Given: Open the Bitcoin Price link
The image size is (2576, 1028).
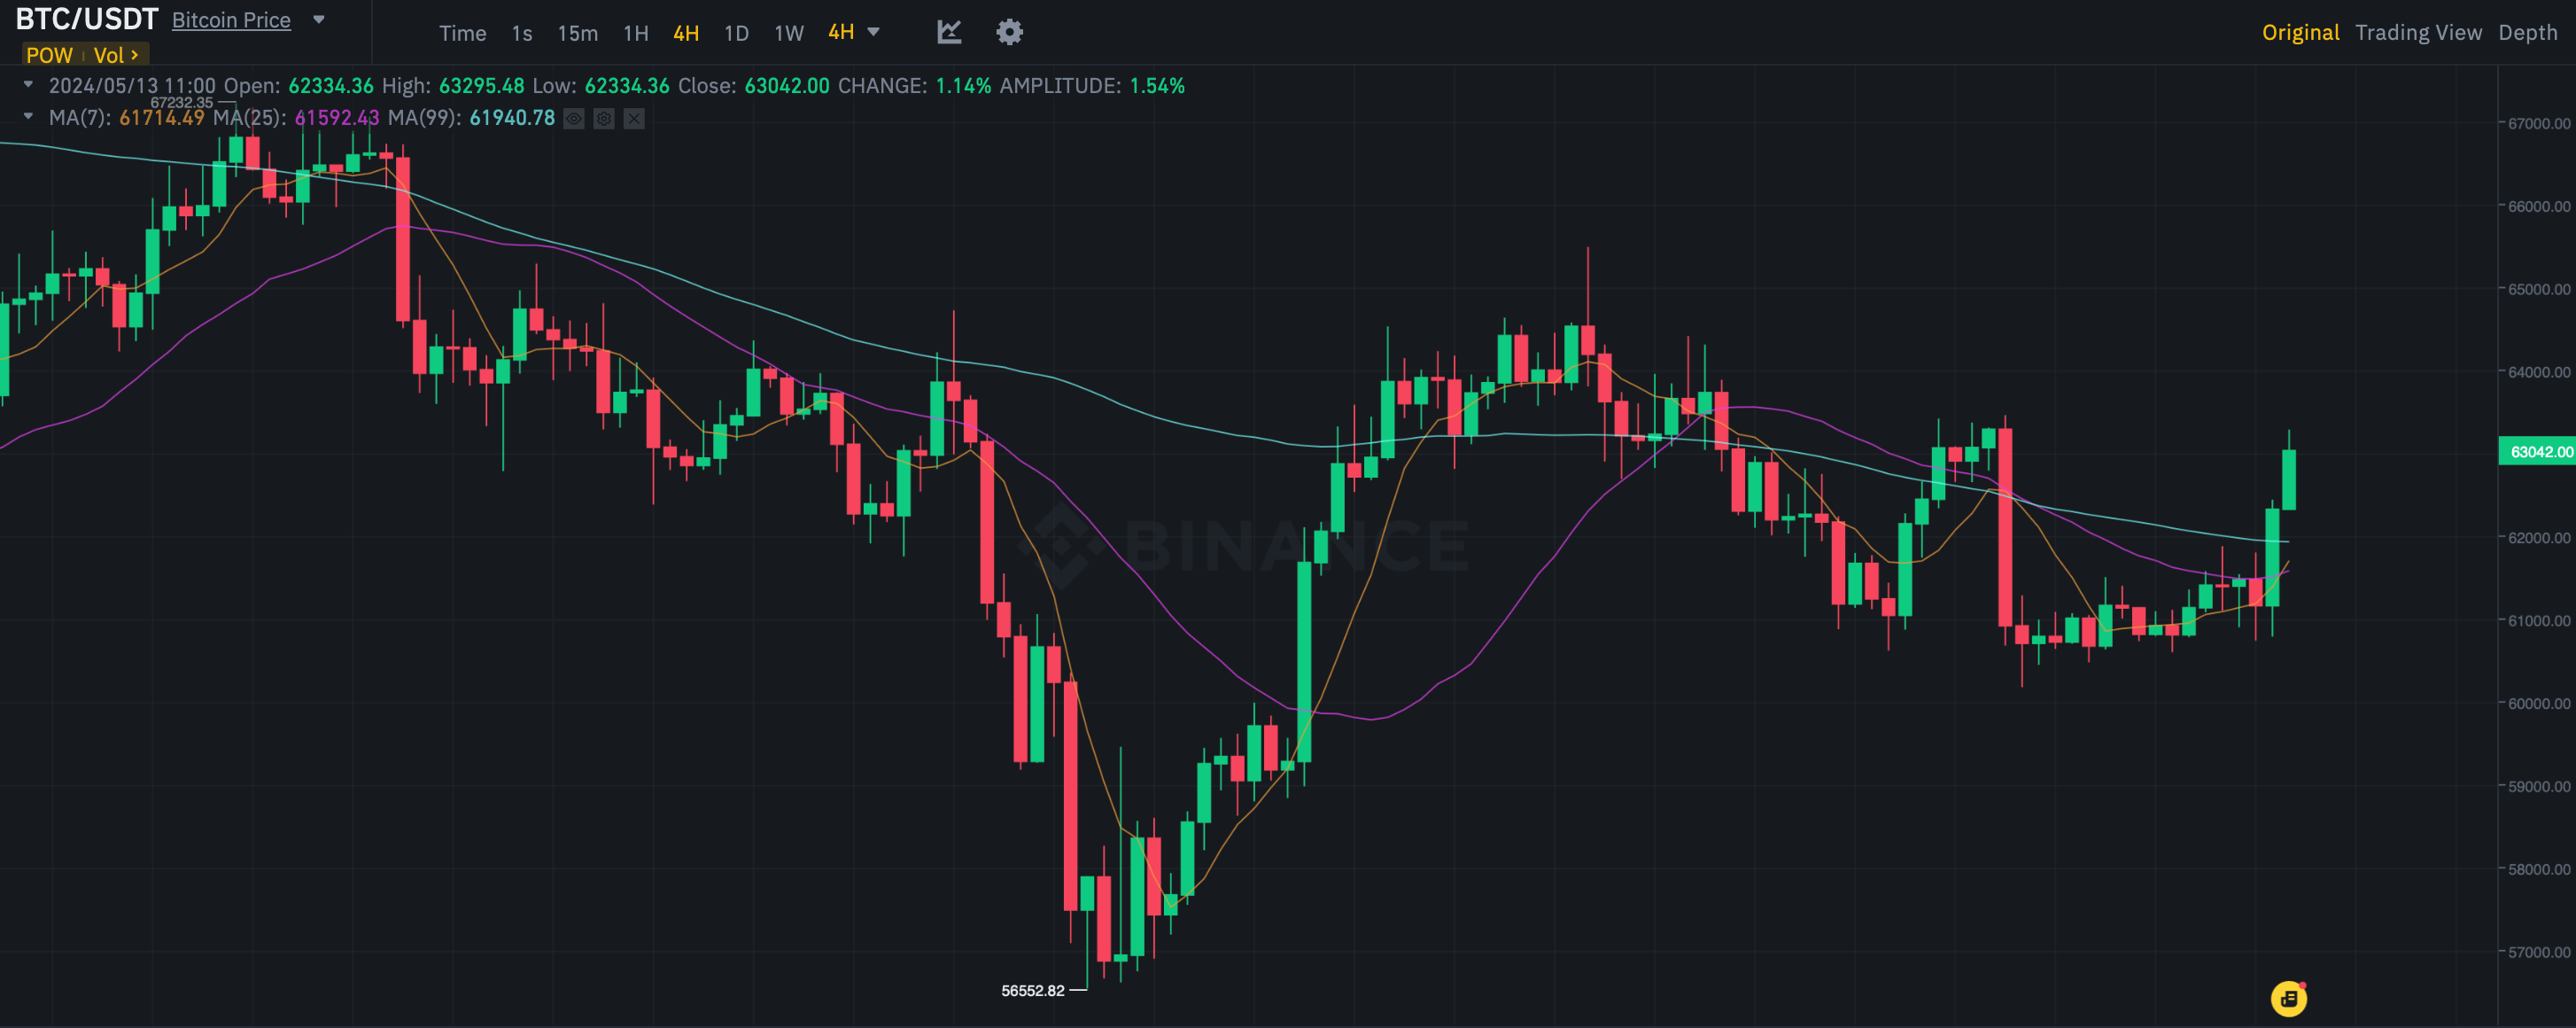Looking at the screenshot, I should point(231,20).
